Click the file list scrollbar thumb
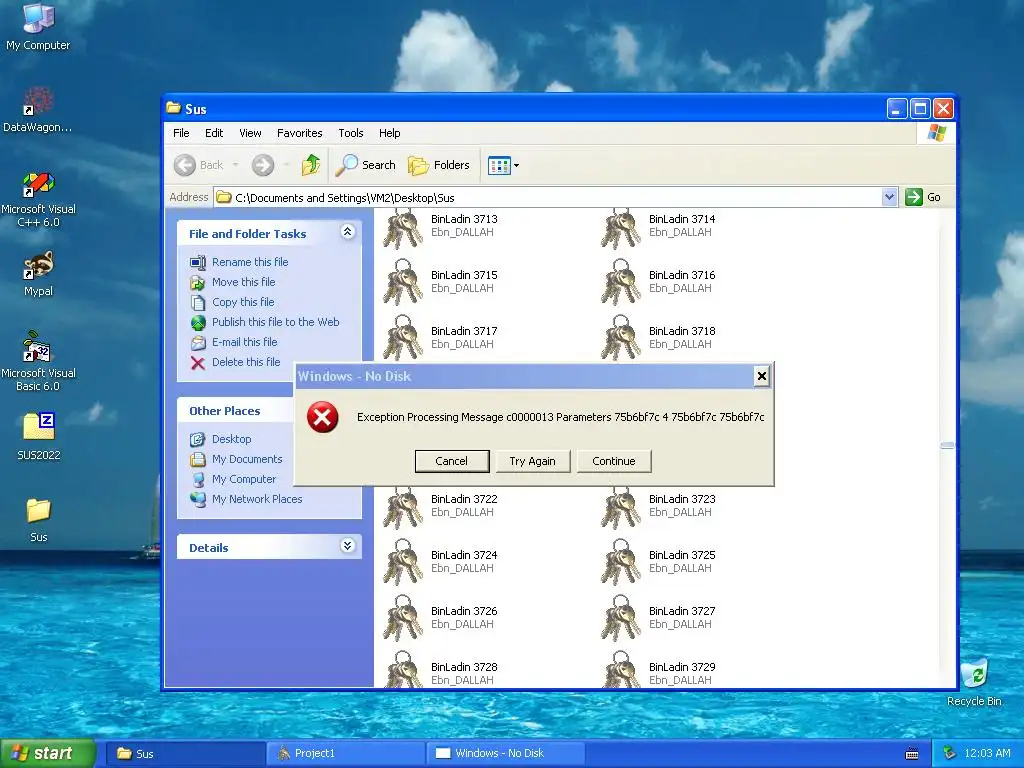Screen dimensions: 1024x768 click(947, 446)
